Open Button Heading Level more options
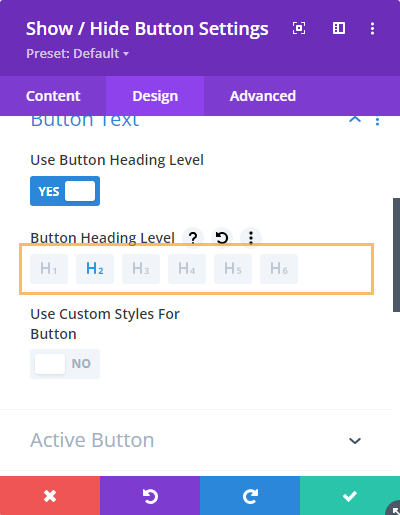 (x=251, y=238)
